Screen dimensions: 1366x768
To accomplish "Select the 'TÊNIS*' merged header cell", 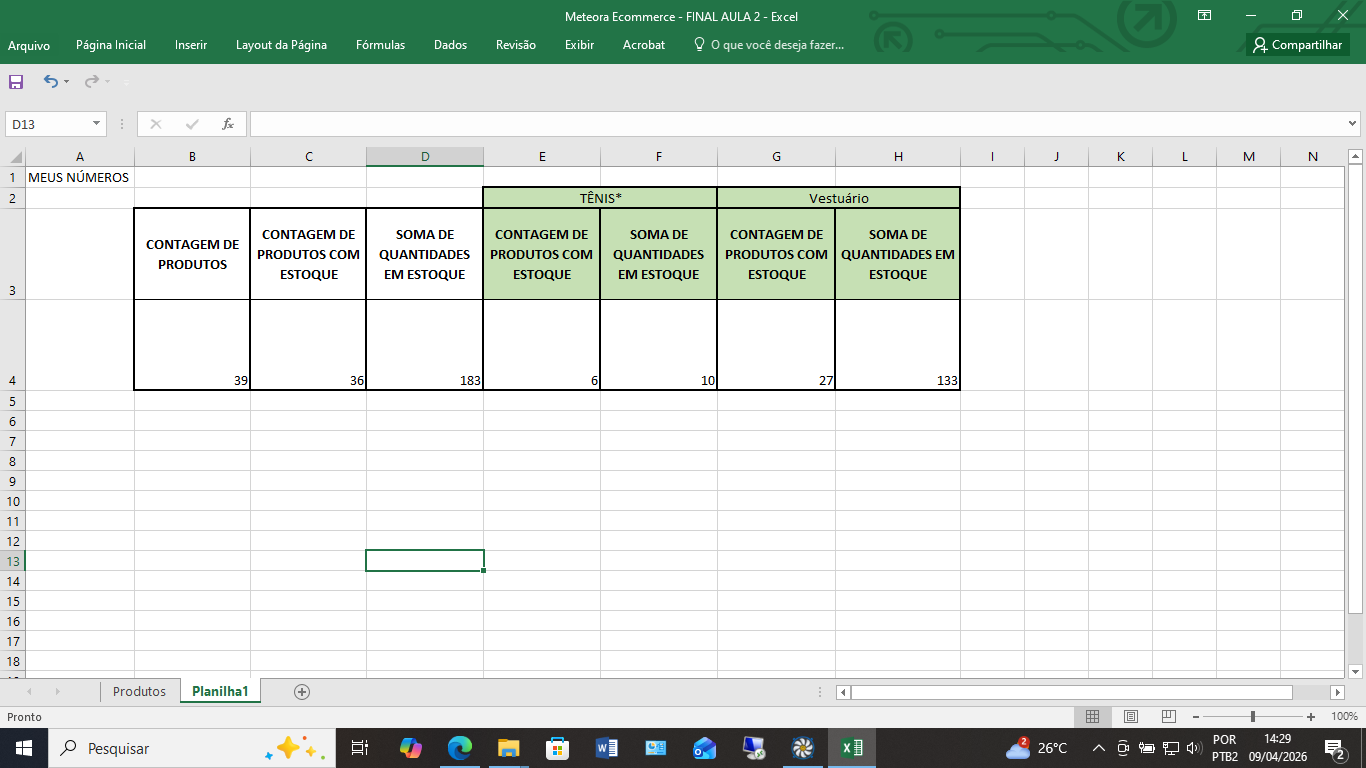I will 600,198.
